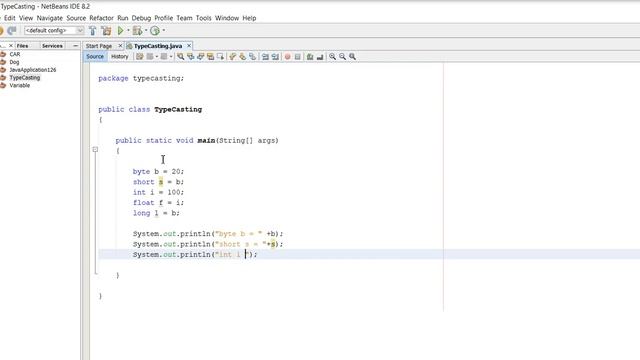Open the Refactor menu
Screen dimensions: 640x360
(x=101, y=18)
